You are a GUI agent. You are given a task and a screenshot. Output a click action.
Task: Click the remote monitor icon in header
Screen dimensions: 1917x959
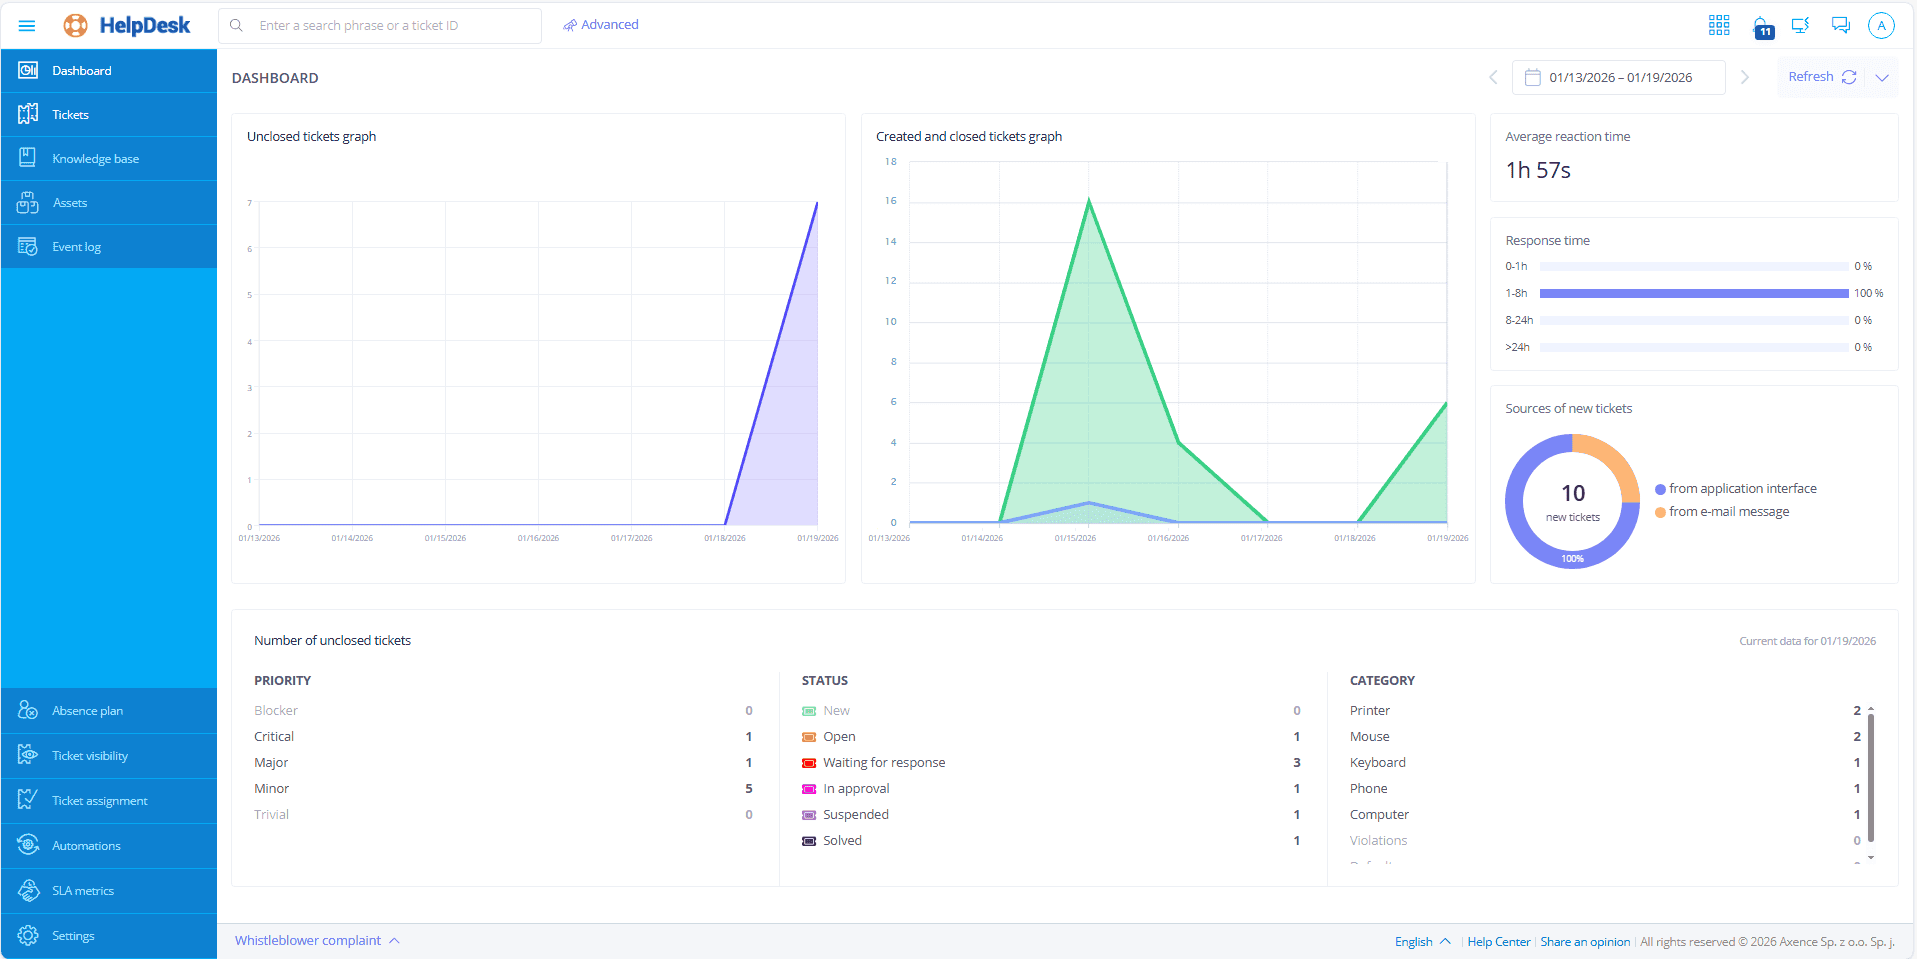[x=1800, y=26]
